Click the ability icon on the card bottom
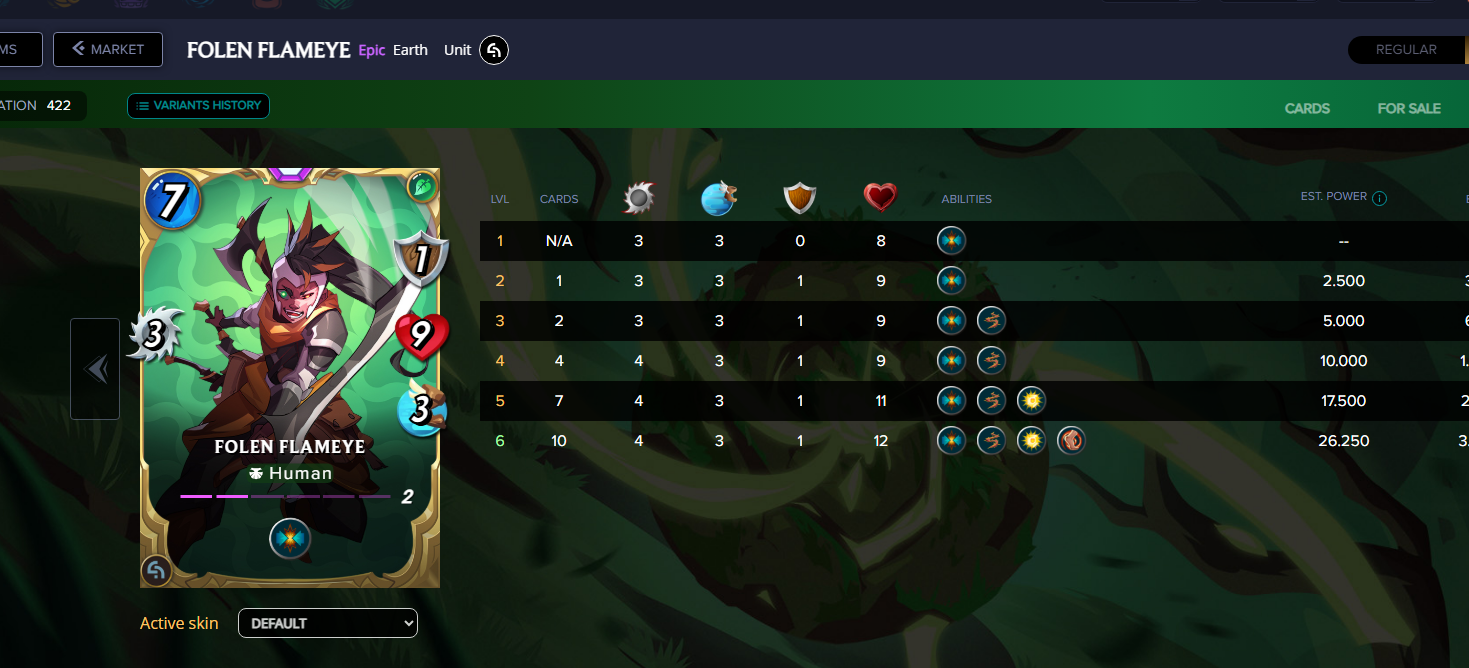The image size is (1469, 668). pos(290,540)
